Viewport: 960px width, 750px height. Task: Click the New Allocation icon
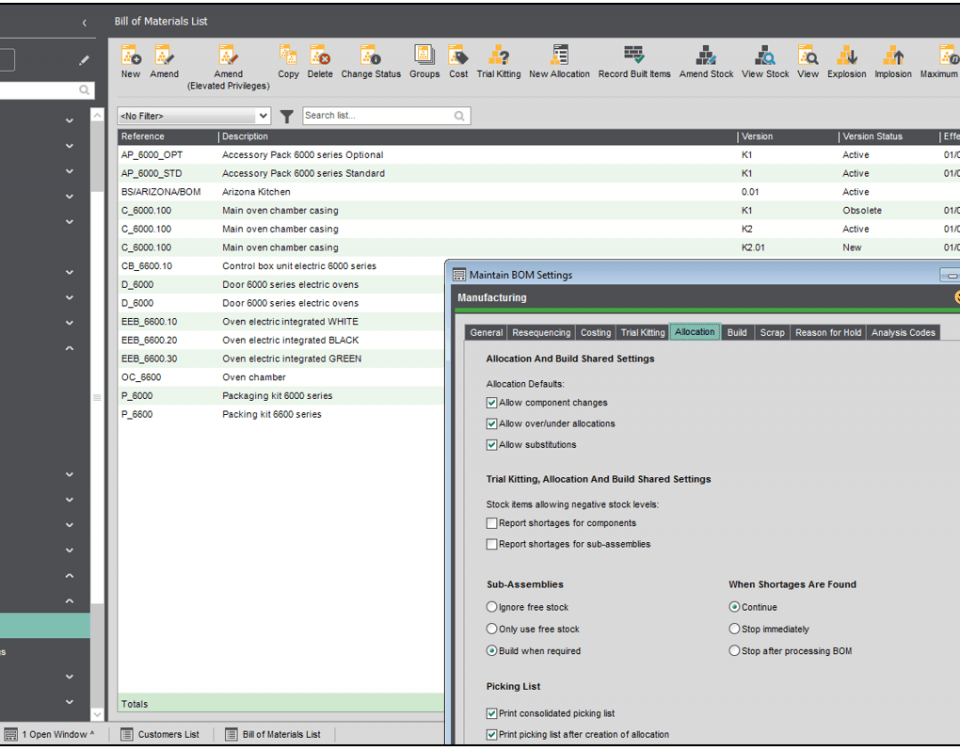[559, 56]
